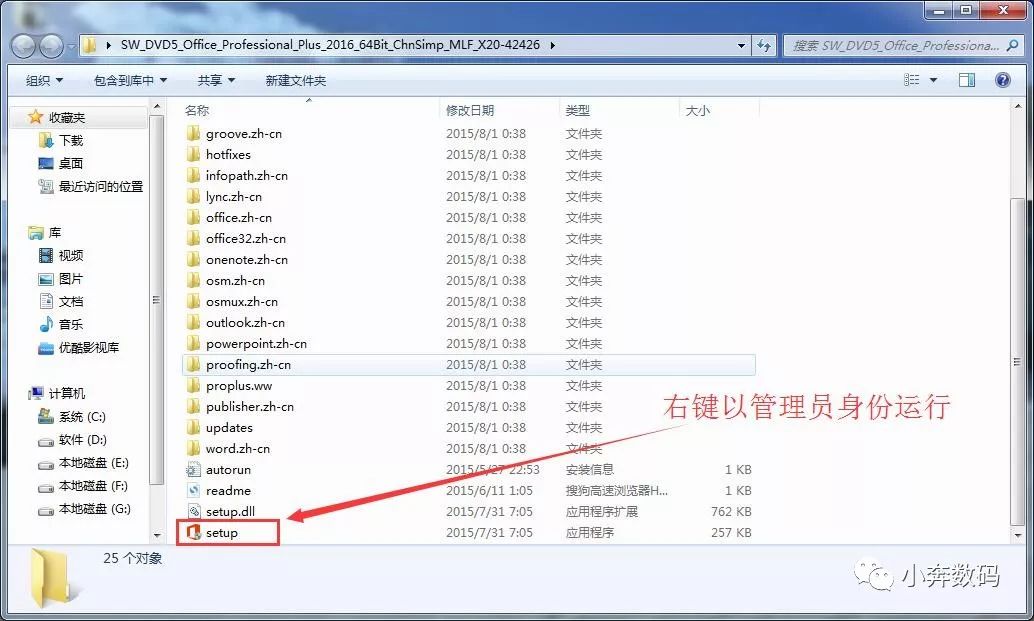Click the help question mark icon
The height and width of the screenshot is (621, 1034).
(x=1002, y=80)
